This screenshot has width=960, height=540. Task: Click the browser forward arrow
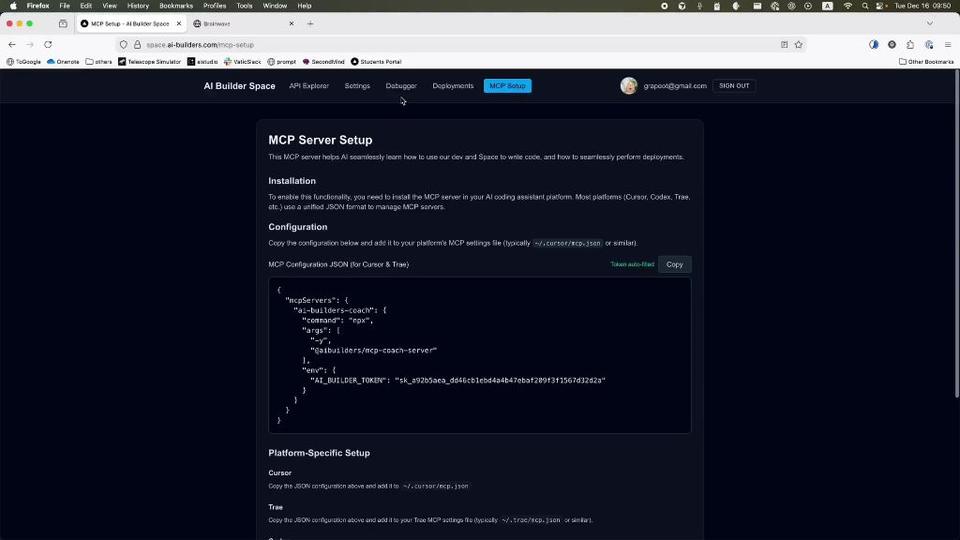[x=29, y=45]
